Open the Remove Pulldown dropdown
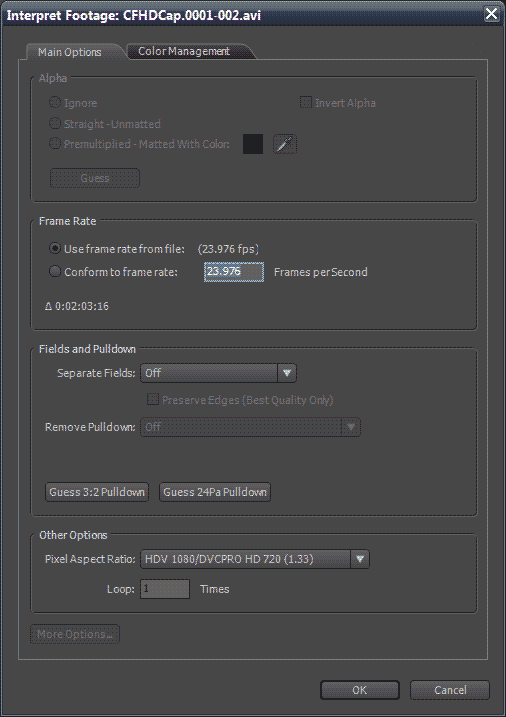506x717 pixels. [x=250, y=427]
